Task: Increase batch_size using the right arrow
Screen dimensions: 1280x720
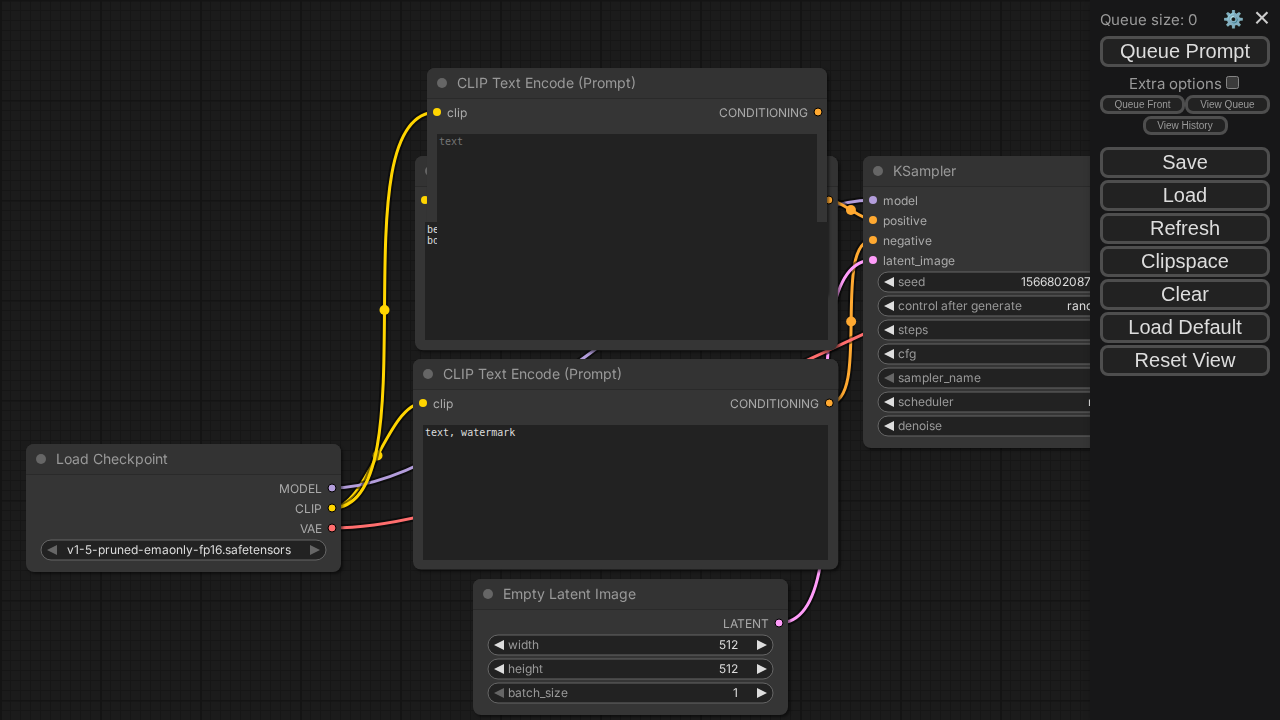Action: tap(761, 693)
